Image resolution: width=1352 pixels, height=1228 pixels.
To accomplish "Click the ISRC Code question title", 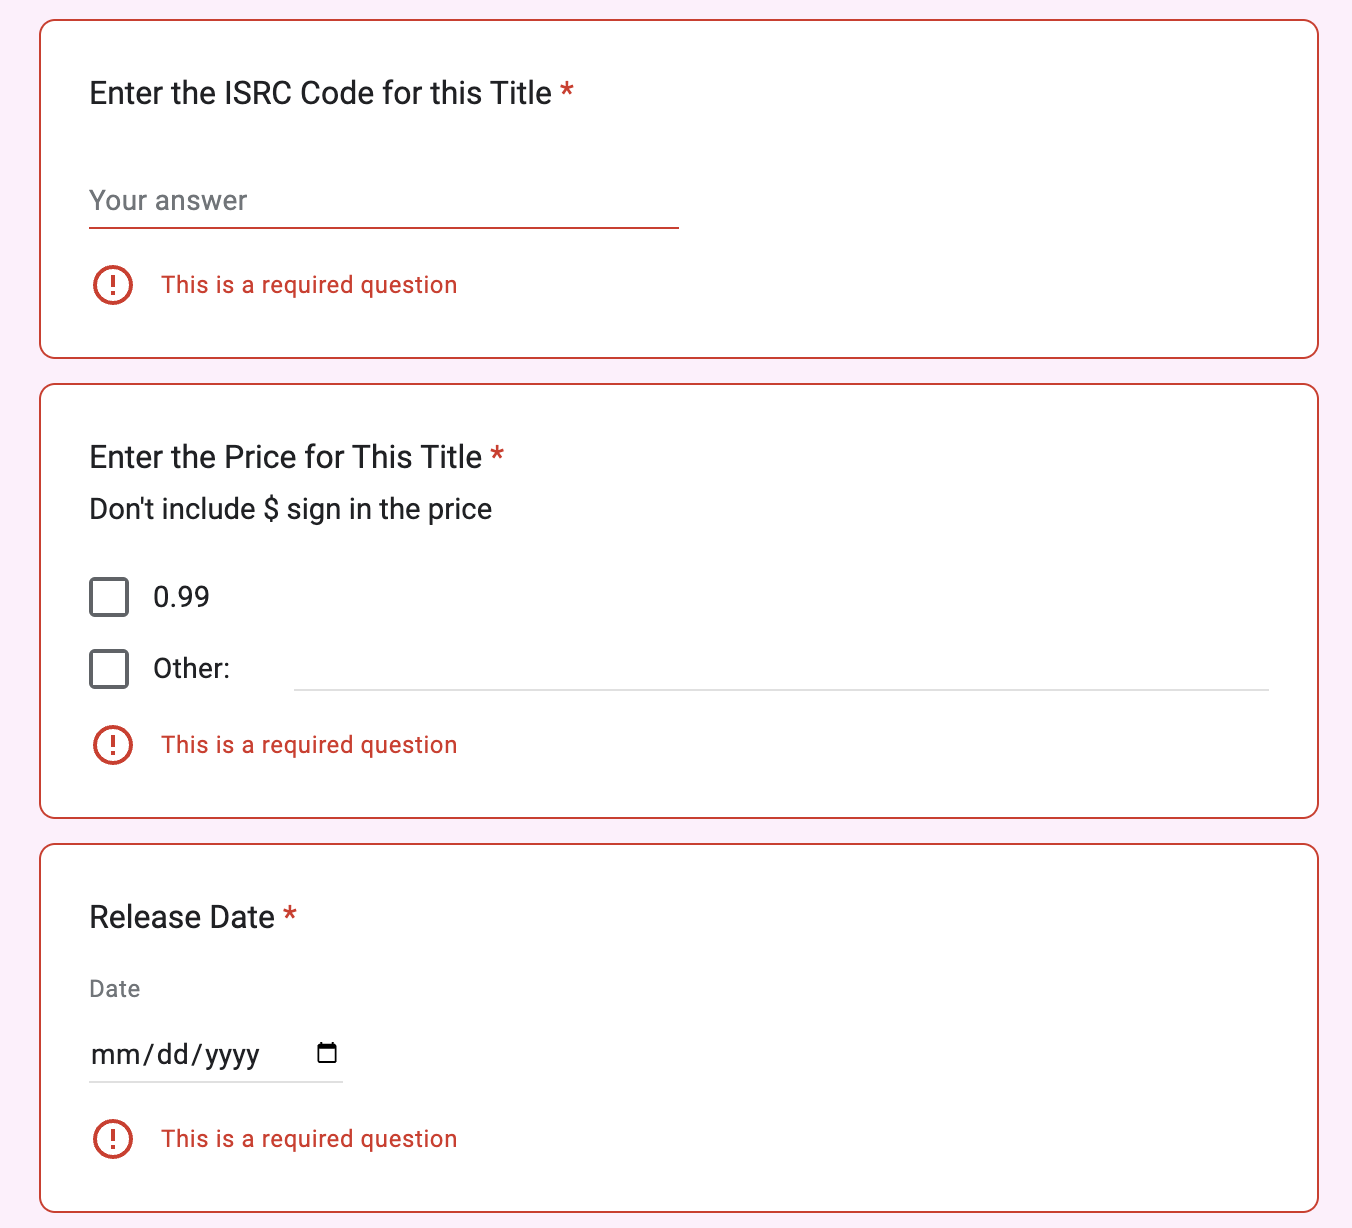I will (x=320, y=93).
